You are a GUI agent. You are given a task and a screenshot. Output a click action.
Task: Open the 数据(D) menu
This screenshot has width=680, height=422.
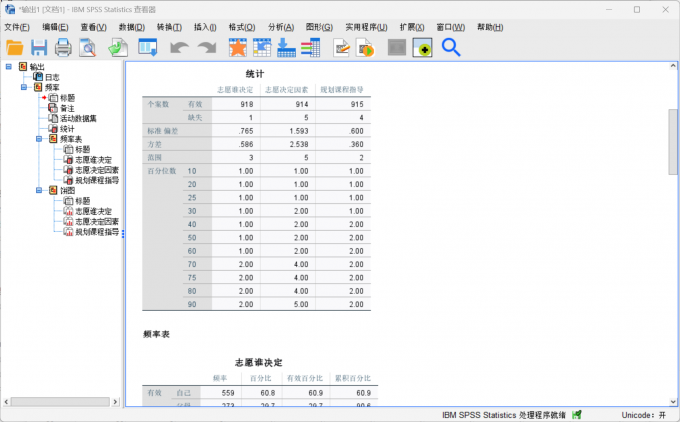132,27
